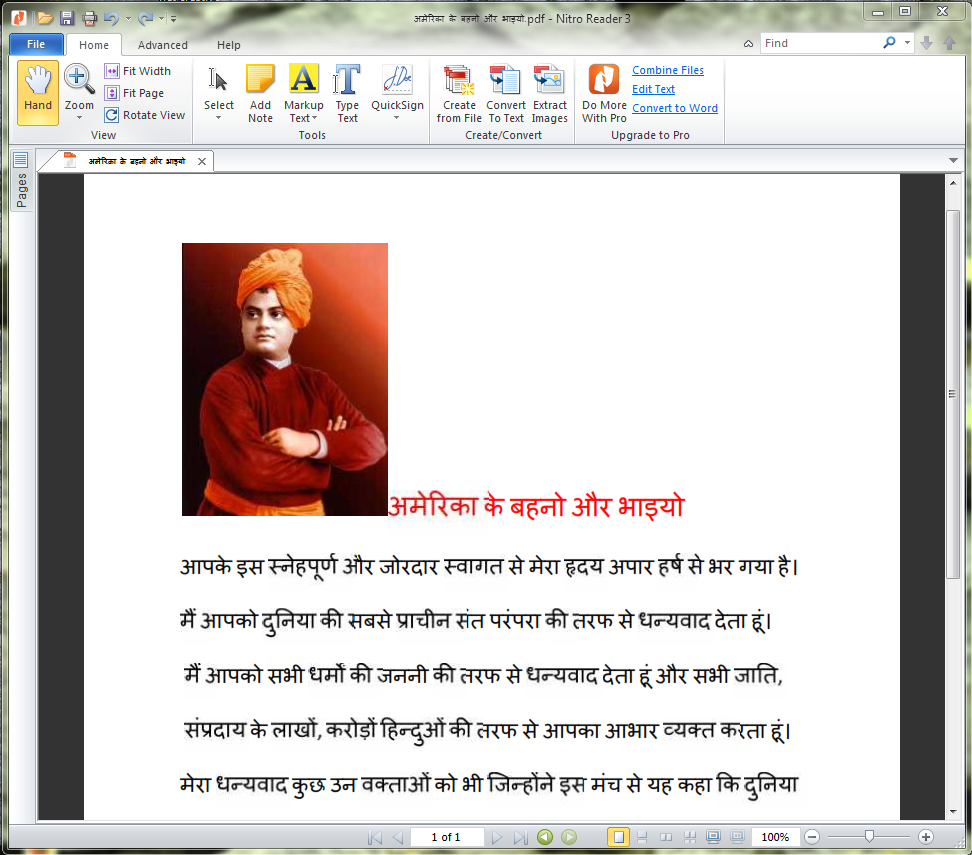Click the Convert to Word link
This screenshot has height=855, width=972.
(x=675, y=108)
